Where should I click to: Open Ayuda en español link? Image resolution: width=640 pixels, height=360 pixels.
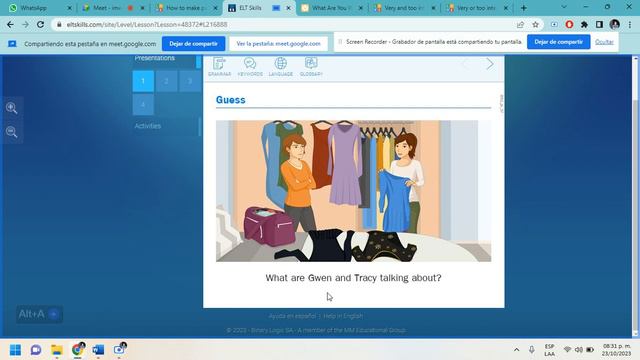(x=292, y=316)
